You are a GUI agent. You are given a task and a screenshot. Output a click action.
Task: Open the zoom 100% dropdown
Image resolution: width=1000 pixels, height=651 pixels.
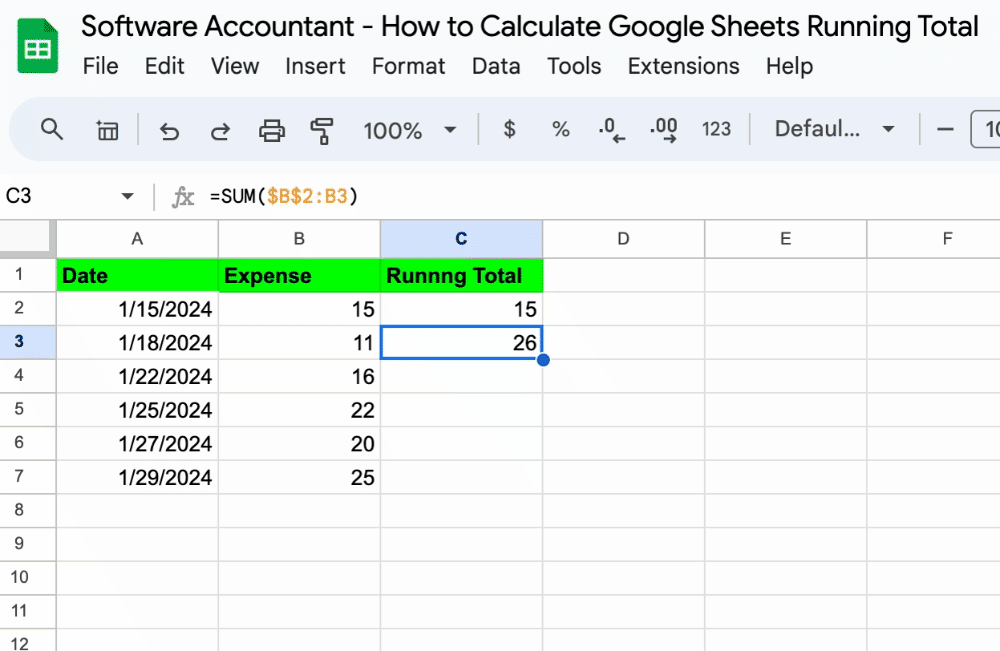tap(409, 130)
